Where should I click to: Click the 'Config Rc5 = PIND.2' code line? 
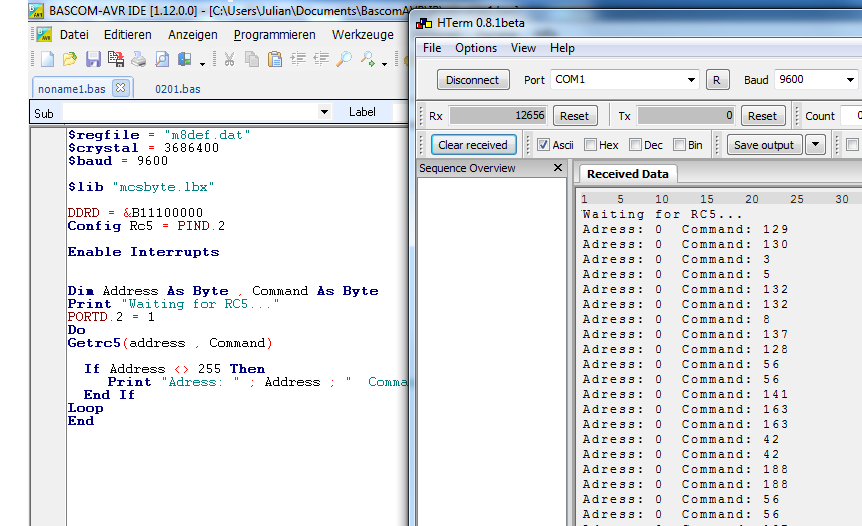[x=146, y=226]
